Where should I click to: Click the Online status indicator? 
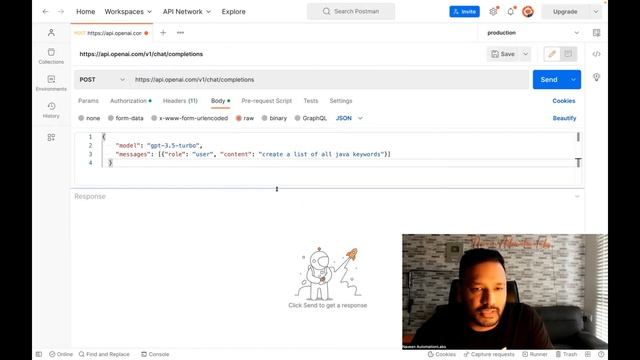coord(61,354)
